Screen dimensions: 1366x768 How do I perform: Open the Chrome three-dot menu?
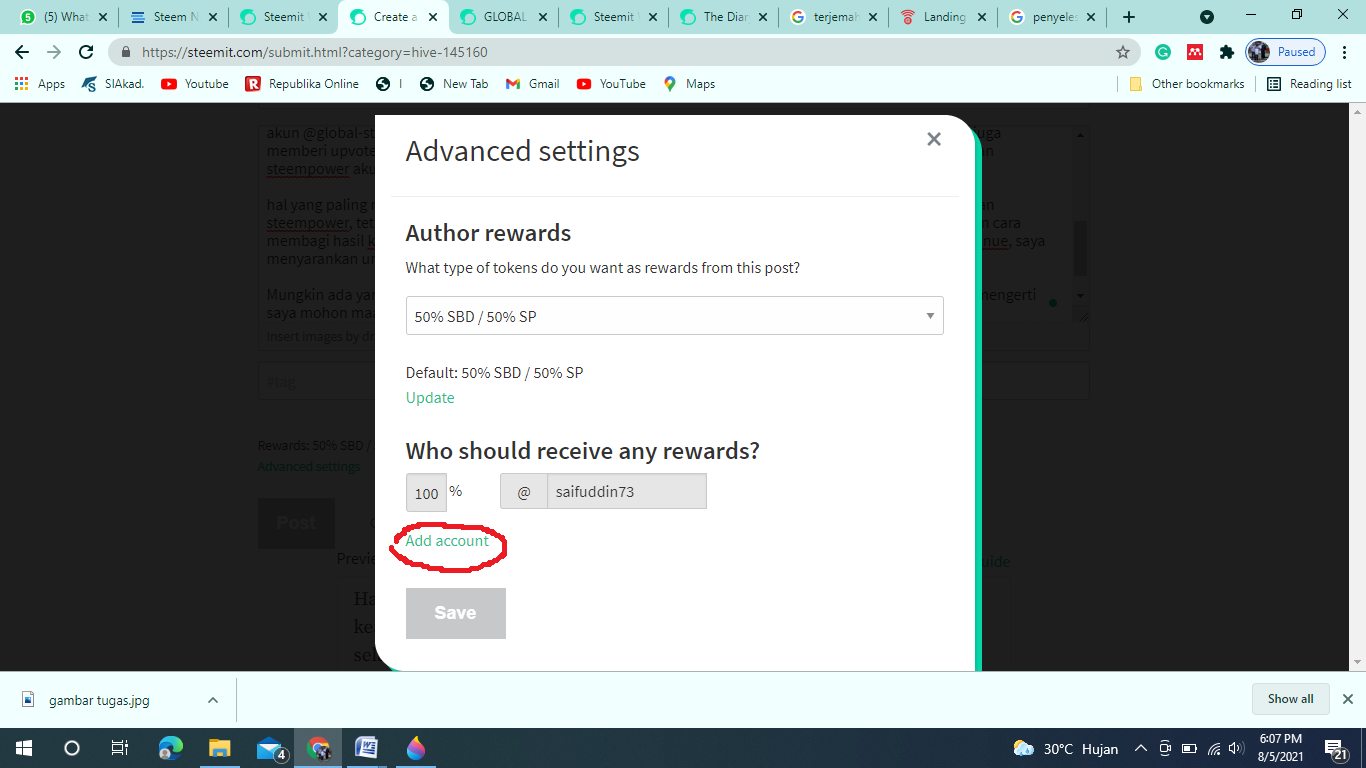point(1346,52)
